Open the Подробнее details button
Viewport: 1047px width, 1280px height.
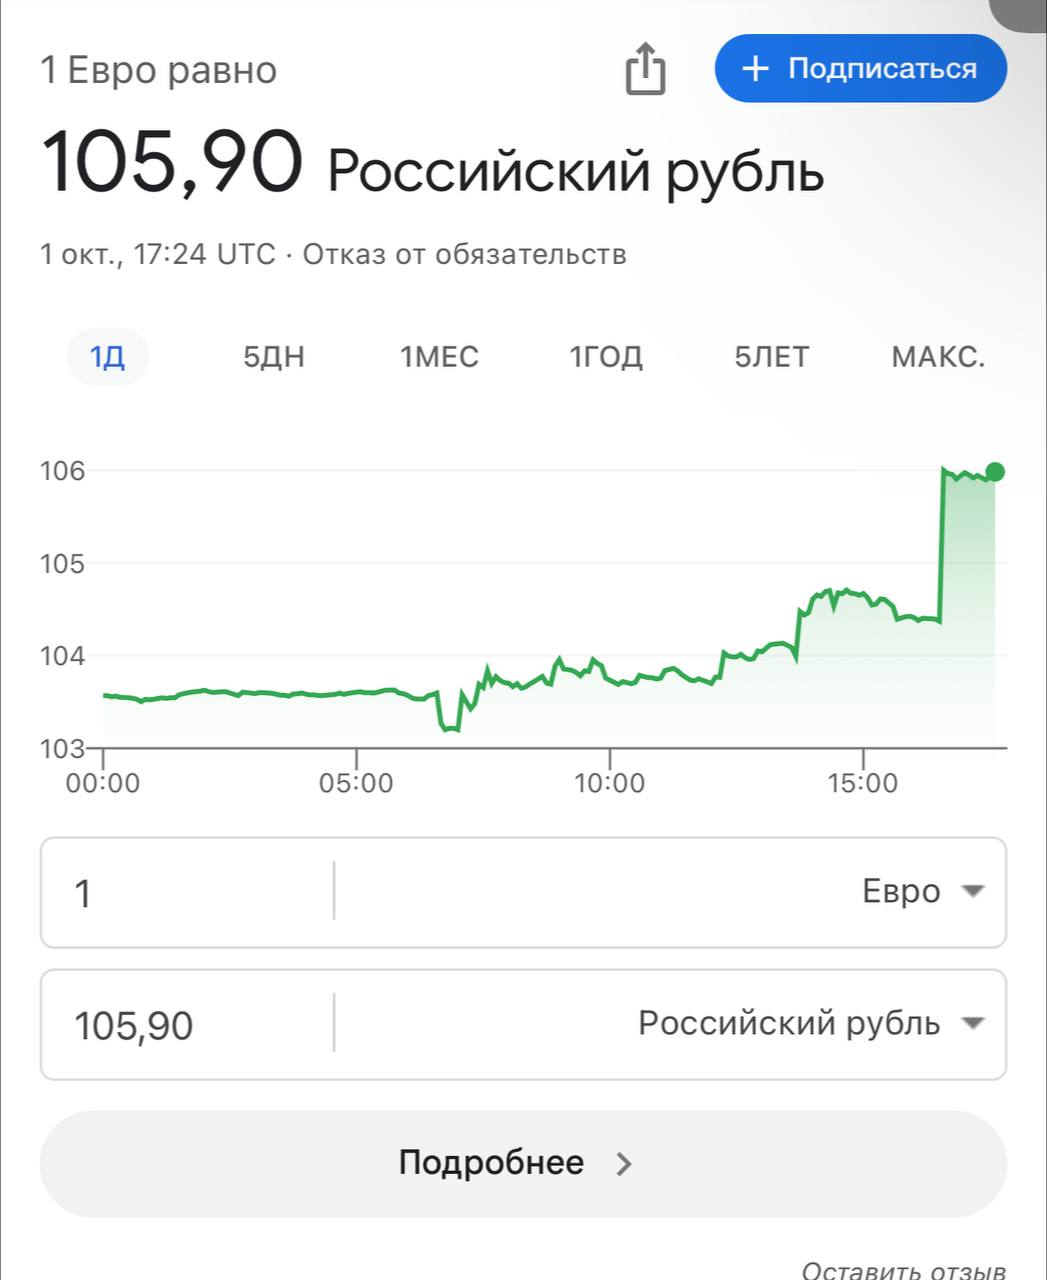coord(522,1163)
